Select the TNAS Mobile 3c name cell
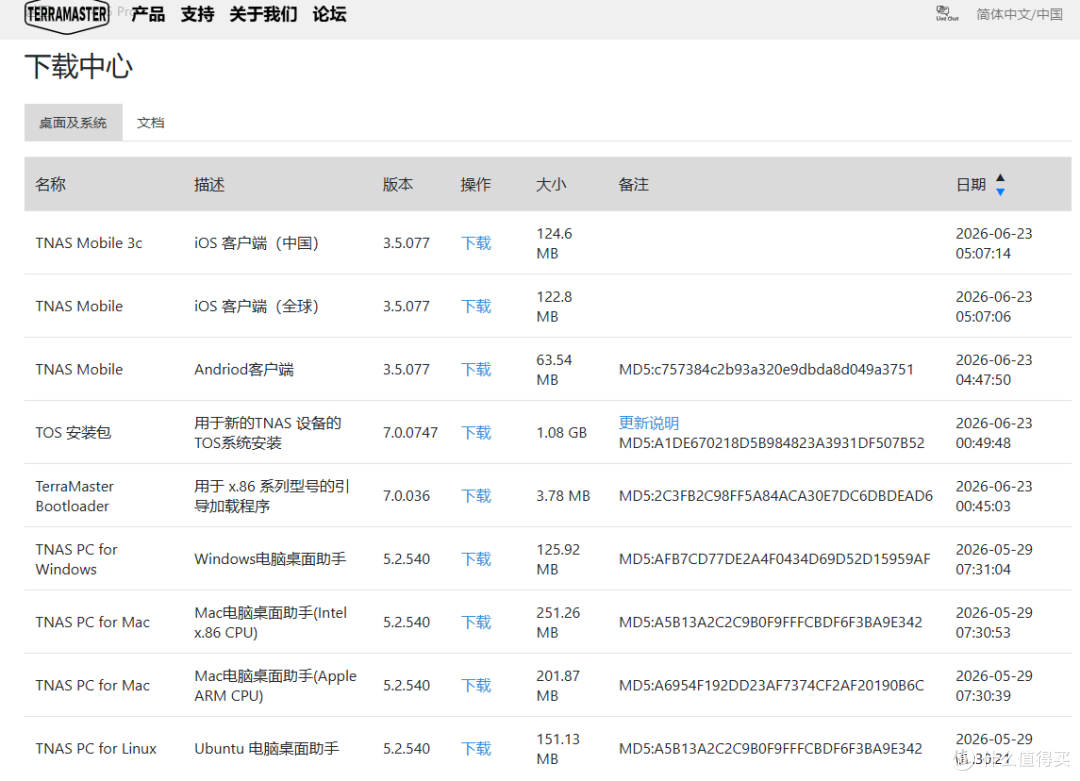The height and width of the screenshot is (781, 1080). point(89,243)
